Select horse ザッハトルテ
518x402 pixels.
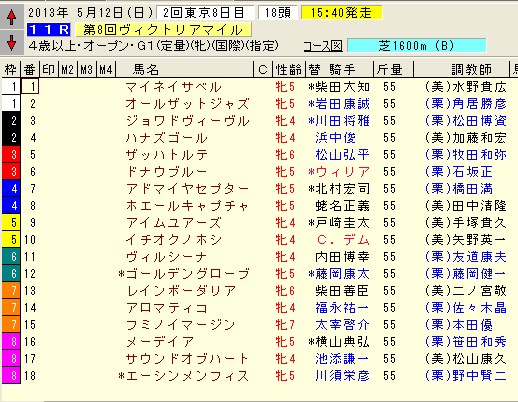click(x=166, y=155)
